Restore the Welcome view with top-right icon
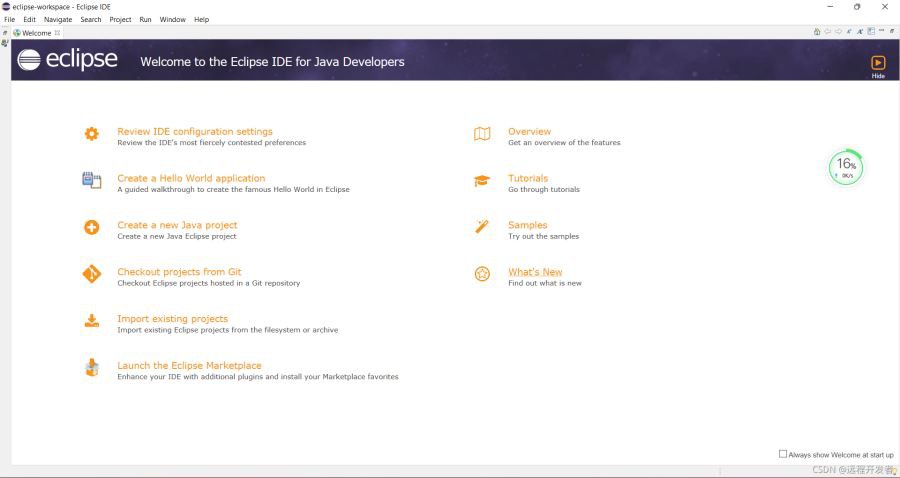The height and width of the screenshot is (478, 900). 892,31
